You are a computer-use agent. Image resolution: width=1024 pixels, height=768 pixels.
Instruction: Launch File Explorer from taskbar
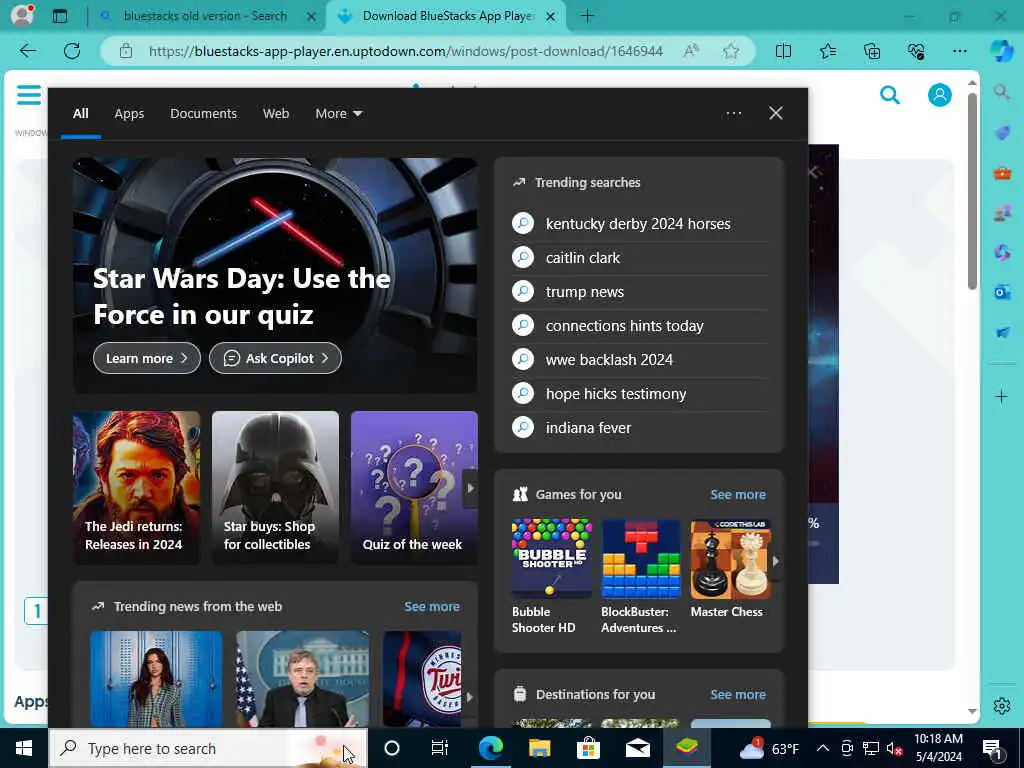point(539,748)
